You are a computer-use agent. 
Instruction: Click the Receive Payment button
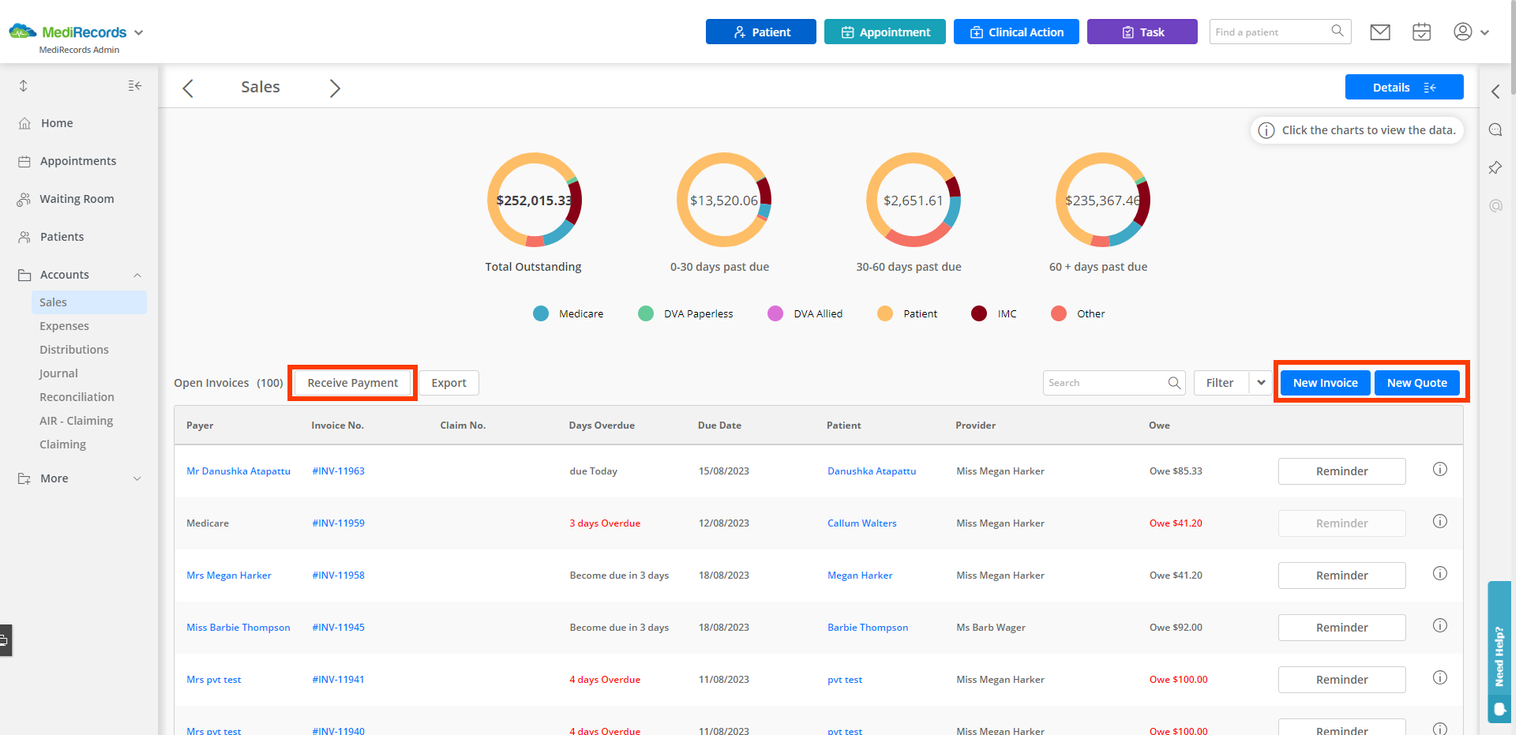point(353,383)
